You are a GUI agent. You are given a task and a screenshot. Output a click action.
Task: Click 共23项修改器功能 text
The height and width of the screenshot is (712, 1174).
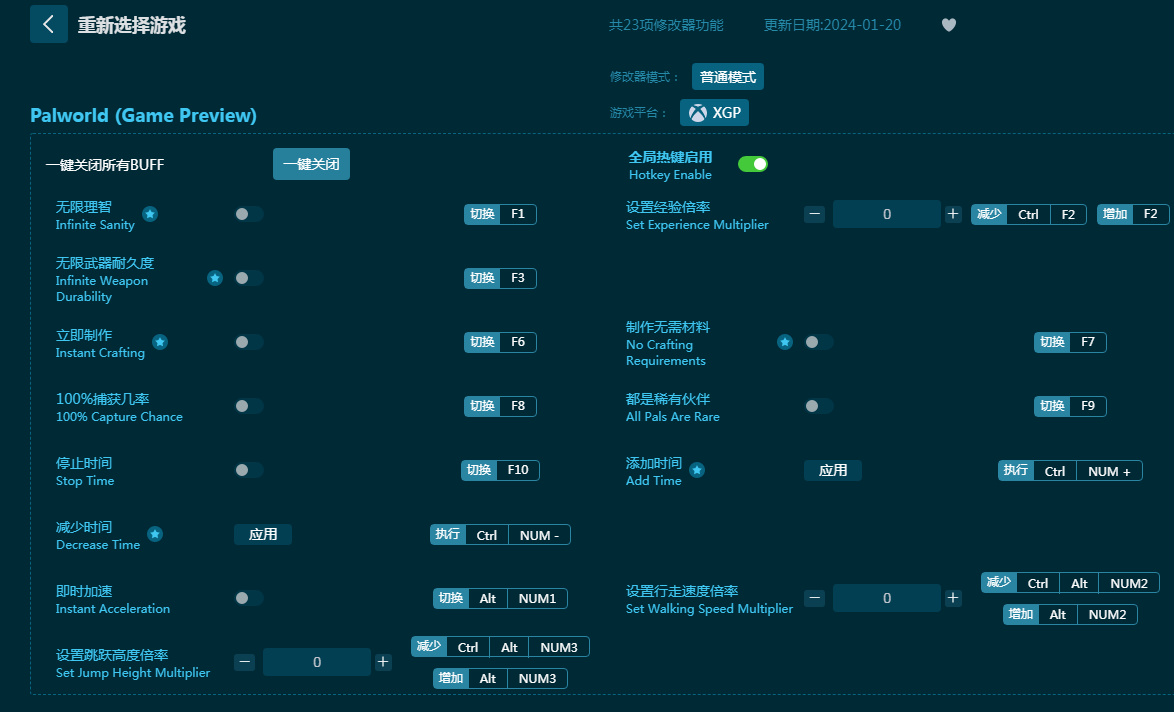point(666,25)
